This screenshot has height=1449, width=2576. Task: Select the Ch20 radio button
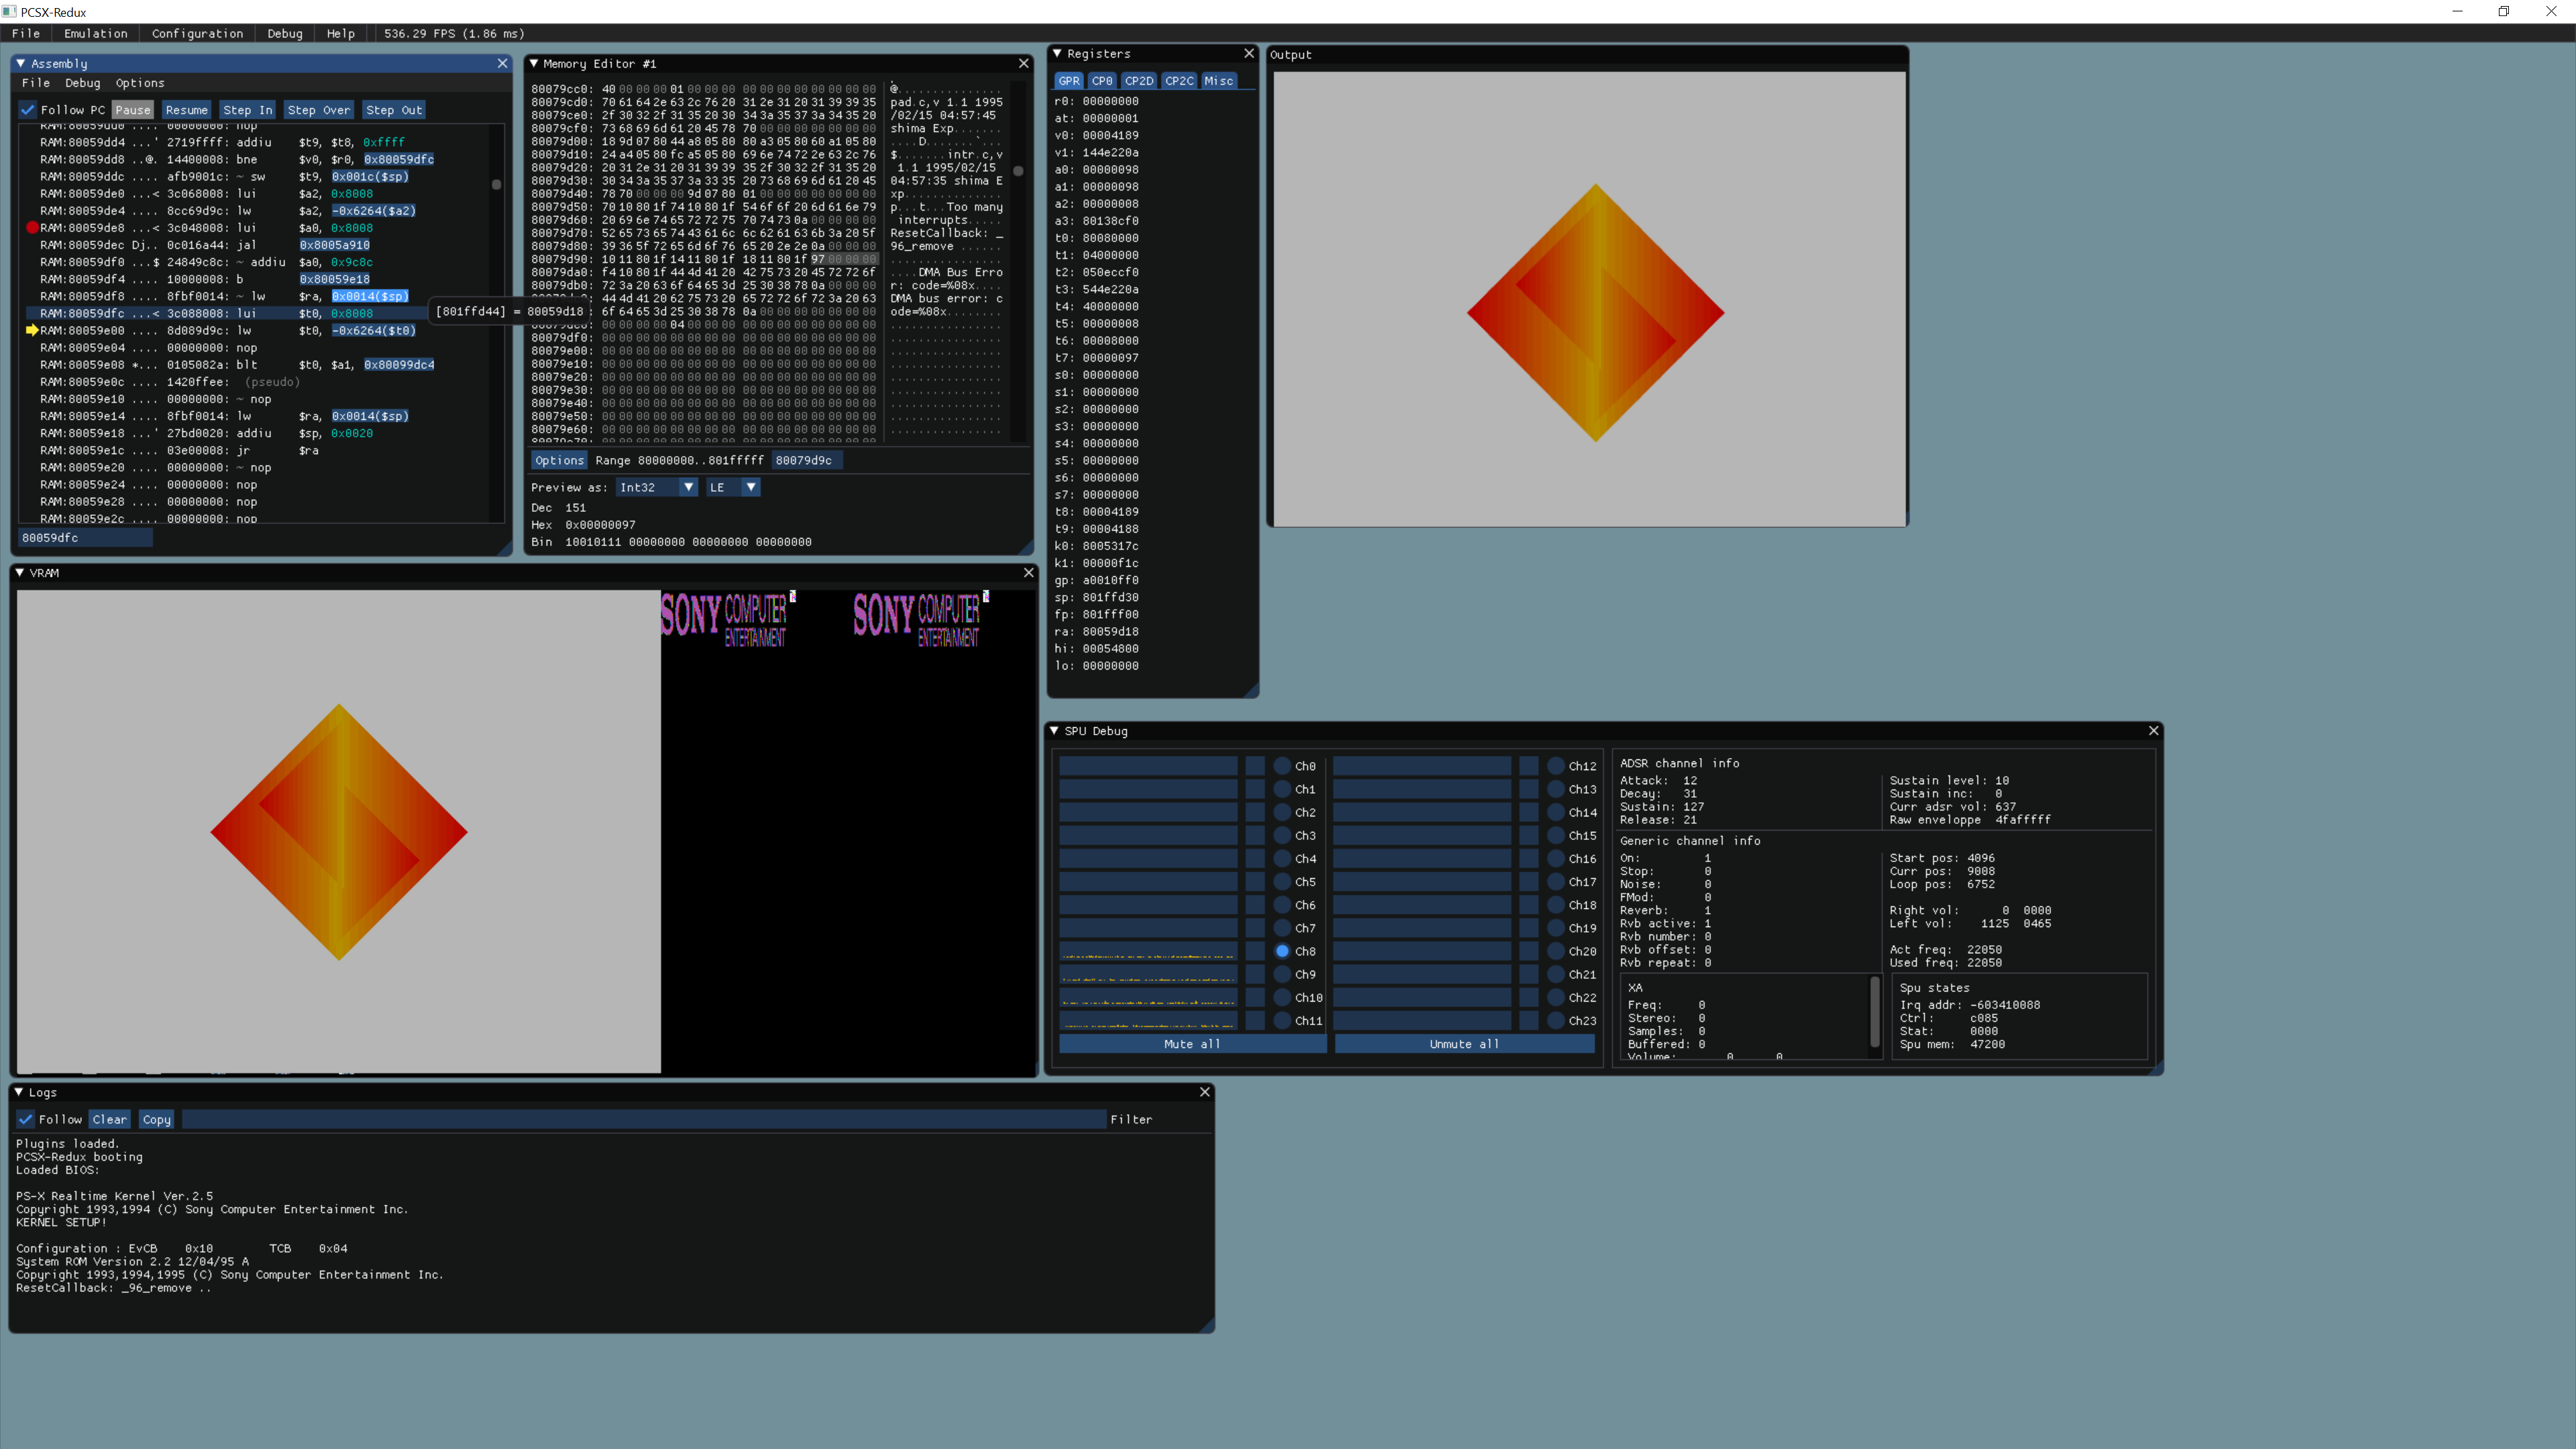click(1555, 951)
